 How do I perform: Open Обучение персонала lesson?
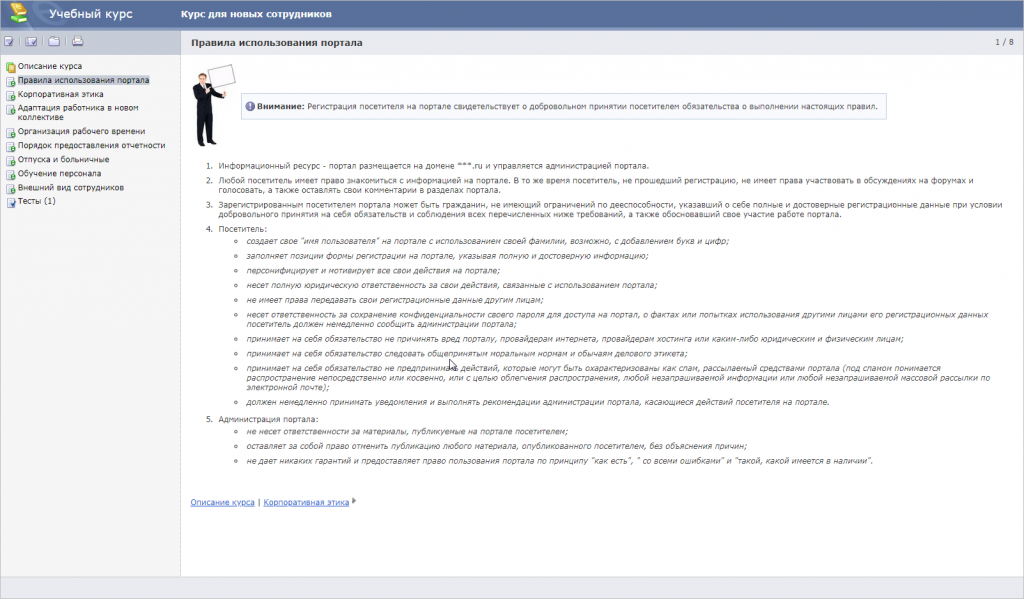tap(59, 174)
